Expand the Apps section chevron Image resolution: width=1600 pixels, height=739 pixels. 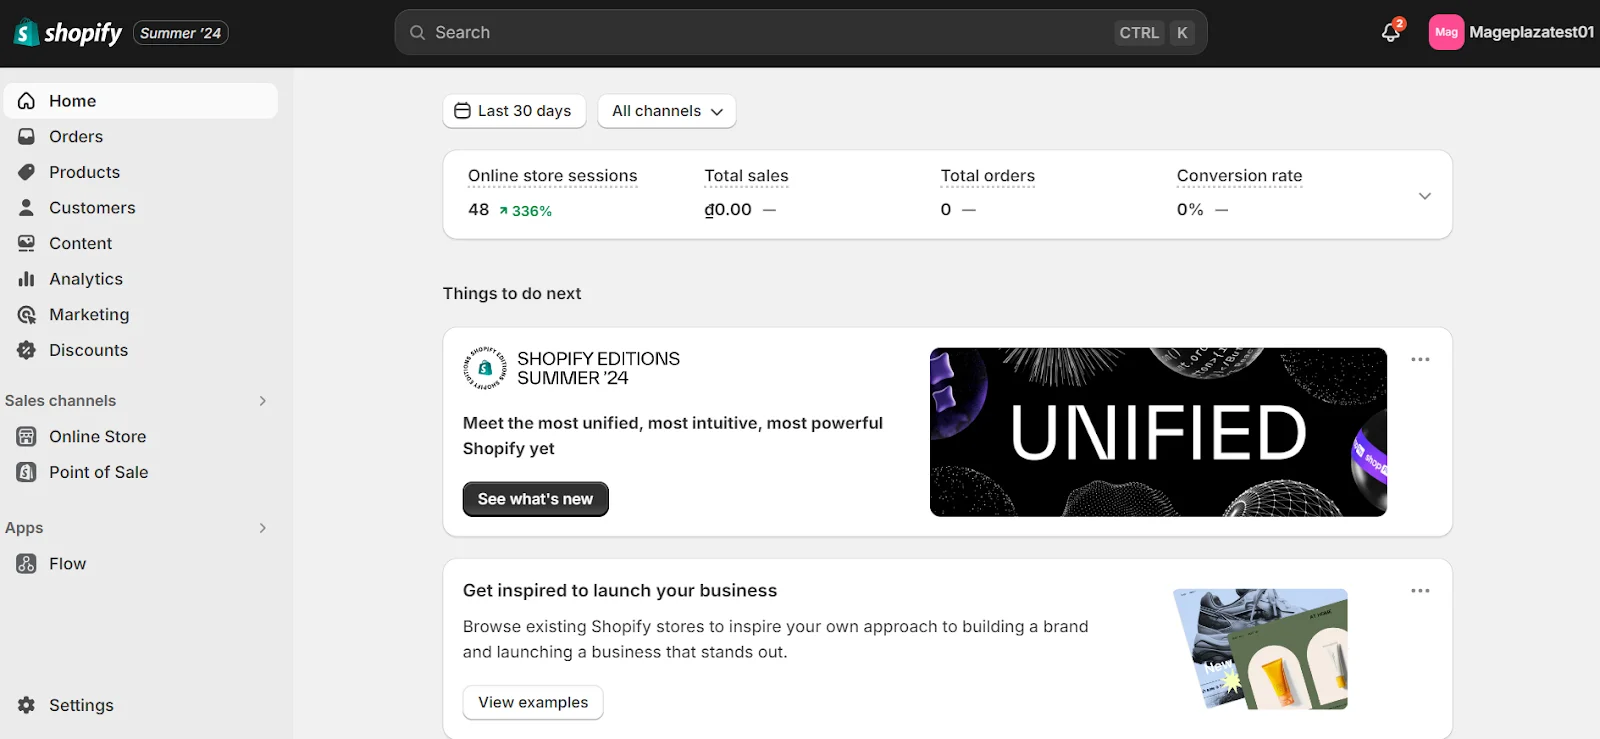pos(262,527)
